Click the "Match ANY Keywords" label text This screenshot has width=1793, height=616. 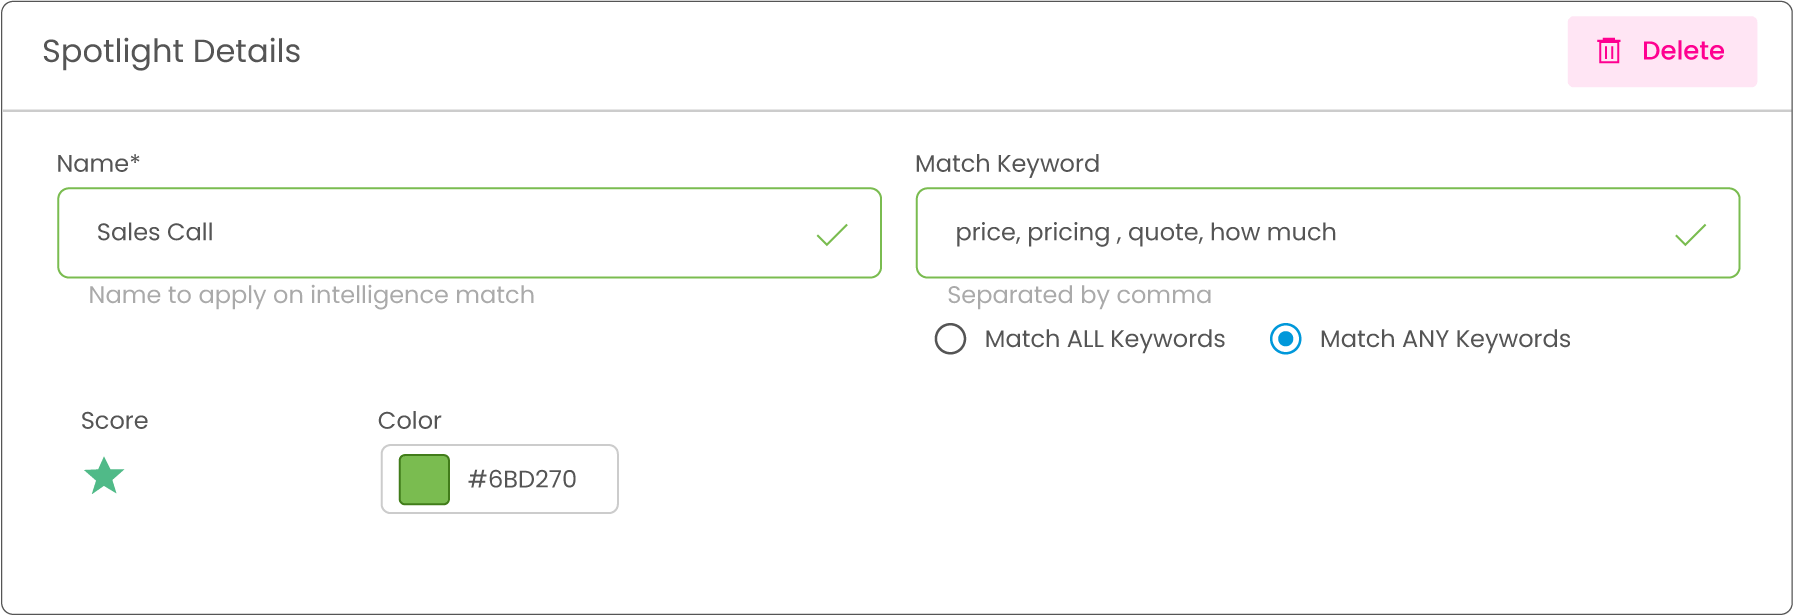[1444, 339]
